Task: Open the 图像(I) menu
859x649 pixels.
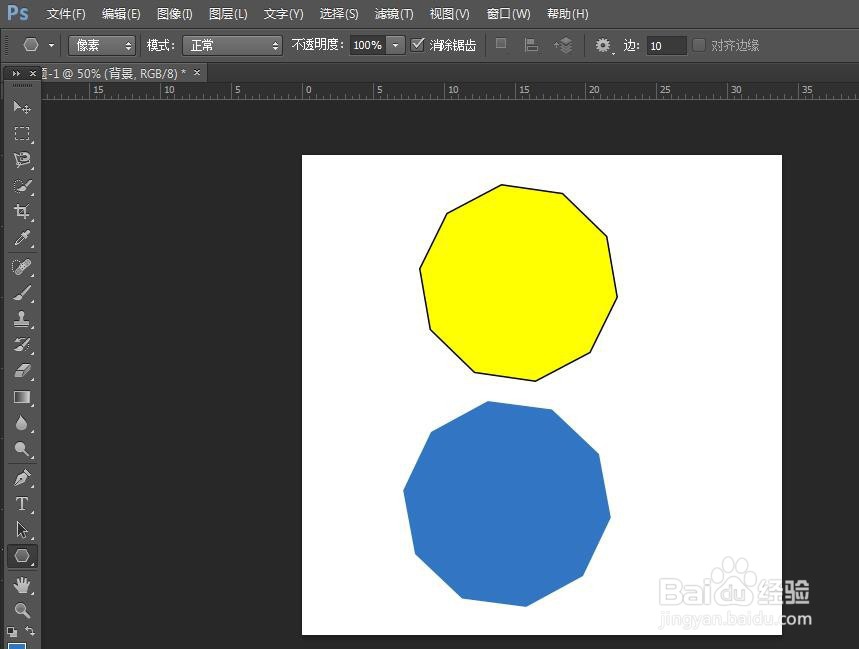Action: pos(174,14)
